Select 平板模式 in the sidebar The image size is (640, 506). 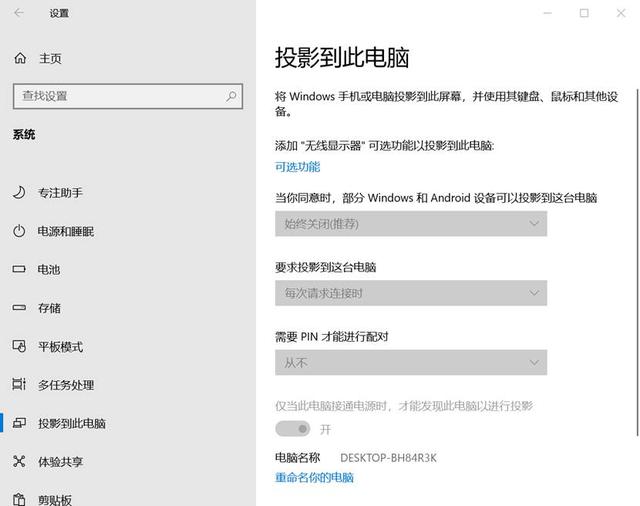coord(60,346)
